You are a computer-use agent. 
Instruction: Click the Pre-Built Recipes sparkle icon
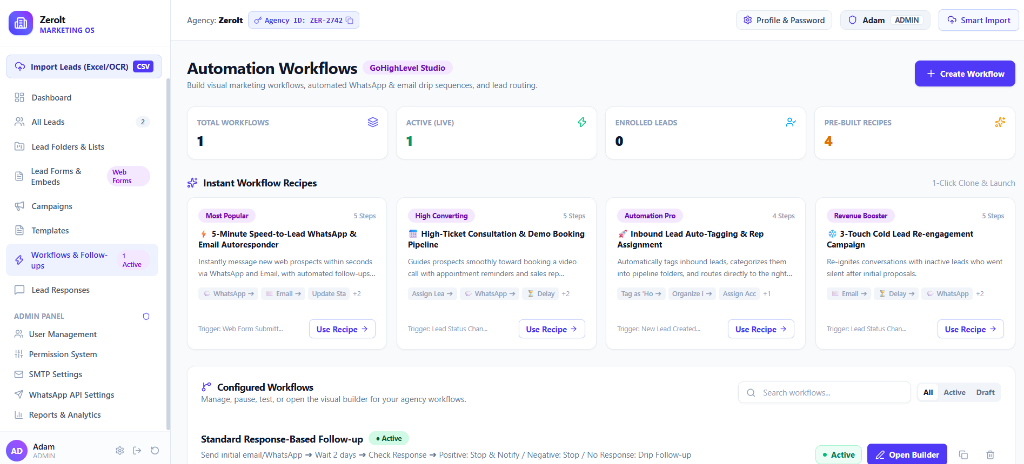pos(999,122)
